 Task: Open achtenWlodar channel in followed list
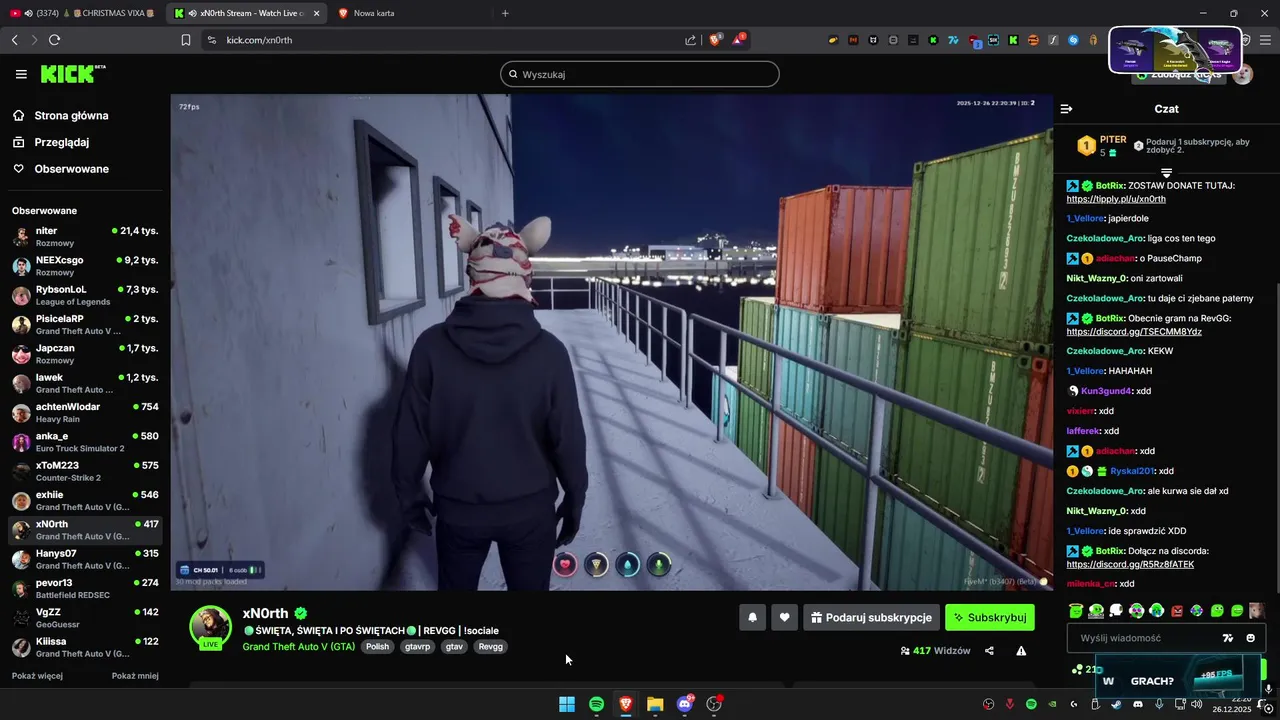point(85,413)
